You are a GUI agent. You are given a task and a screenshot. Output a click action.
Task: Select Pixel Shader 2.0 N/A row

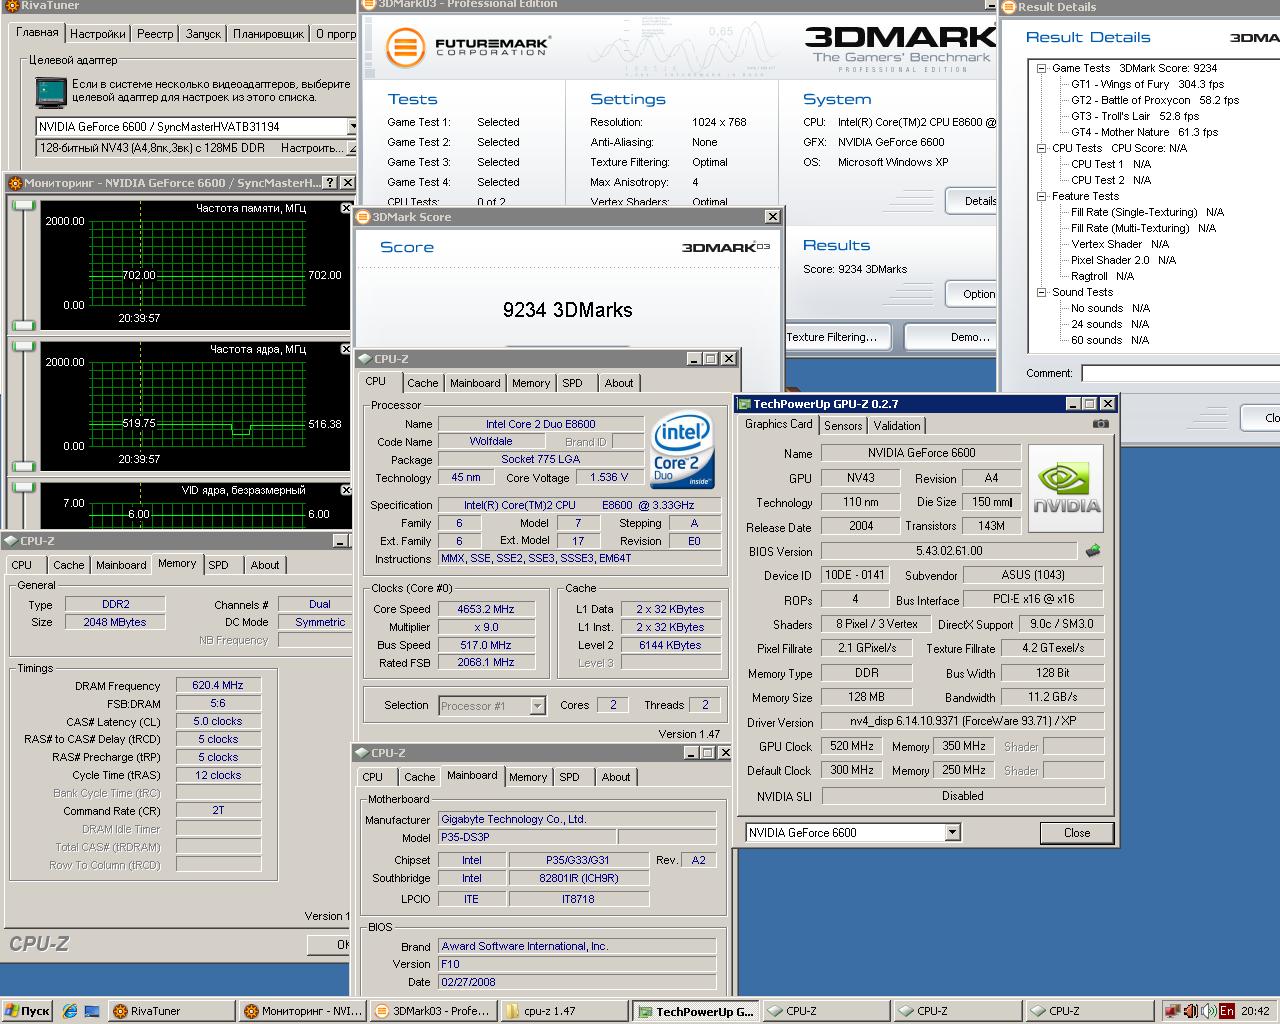(x=1123, y=260)
